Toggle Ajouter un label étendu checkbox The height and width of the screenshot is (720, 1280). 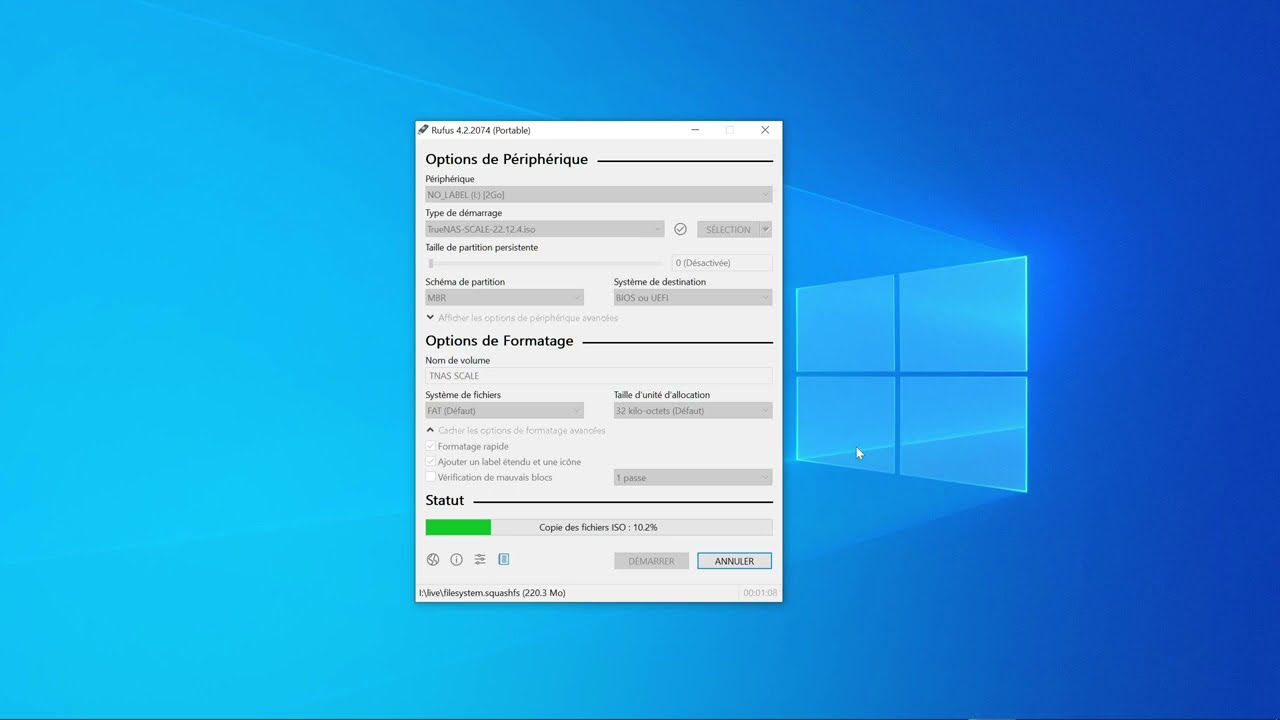point(431,462)
